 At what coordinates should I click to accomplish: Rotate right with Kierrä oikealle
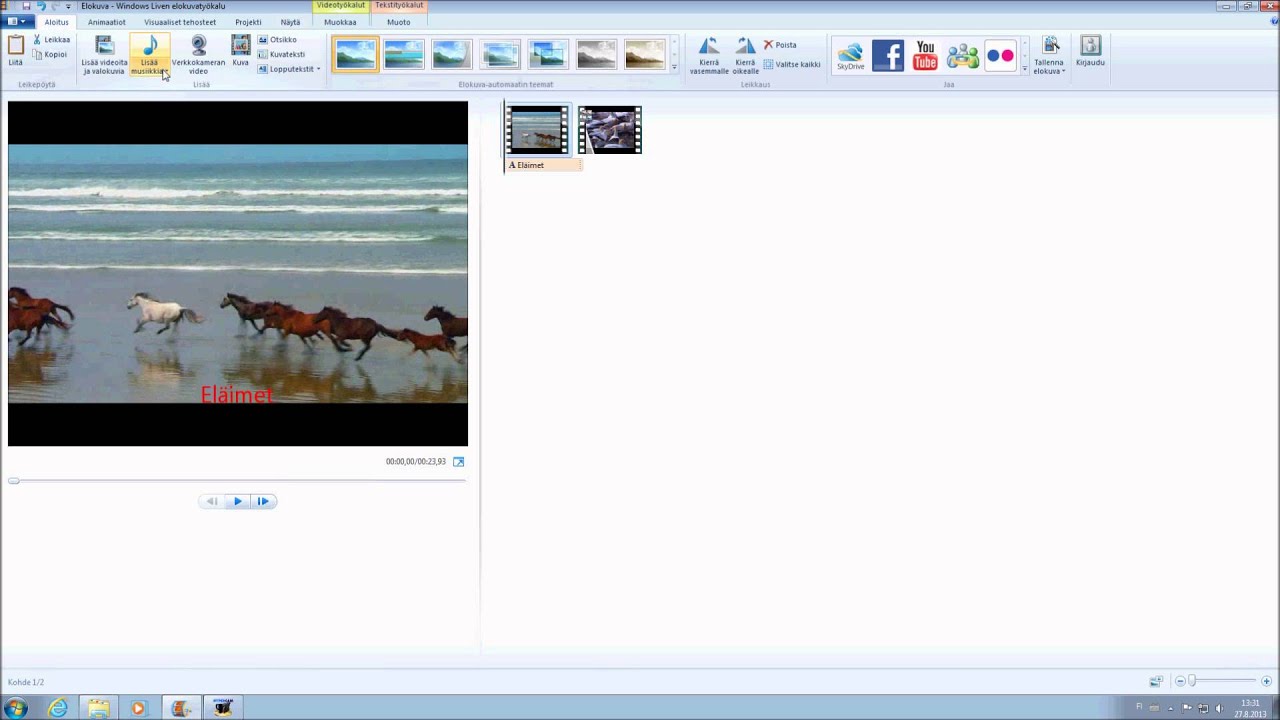(x=745, y=55)
